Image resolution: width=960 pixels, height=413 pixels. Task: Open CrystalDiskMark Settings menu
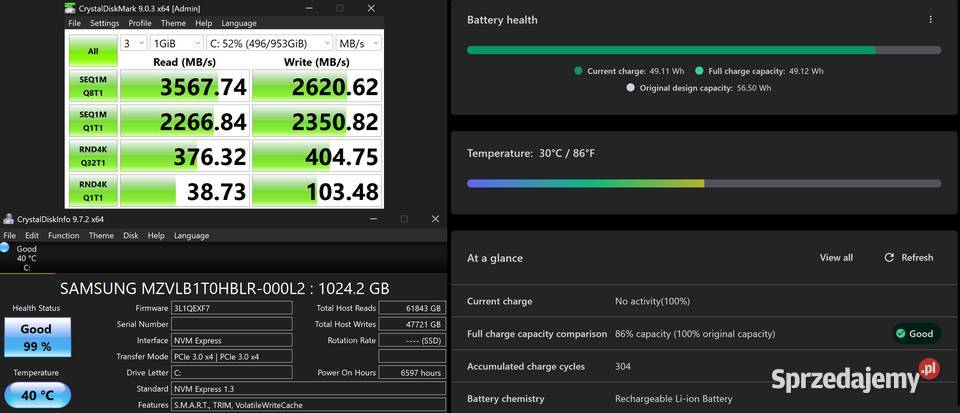(105, 23)
